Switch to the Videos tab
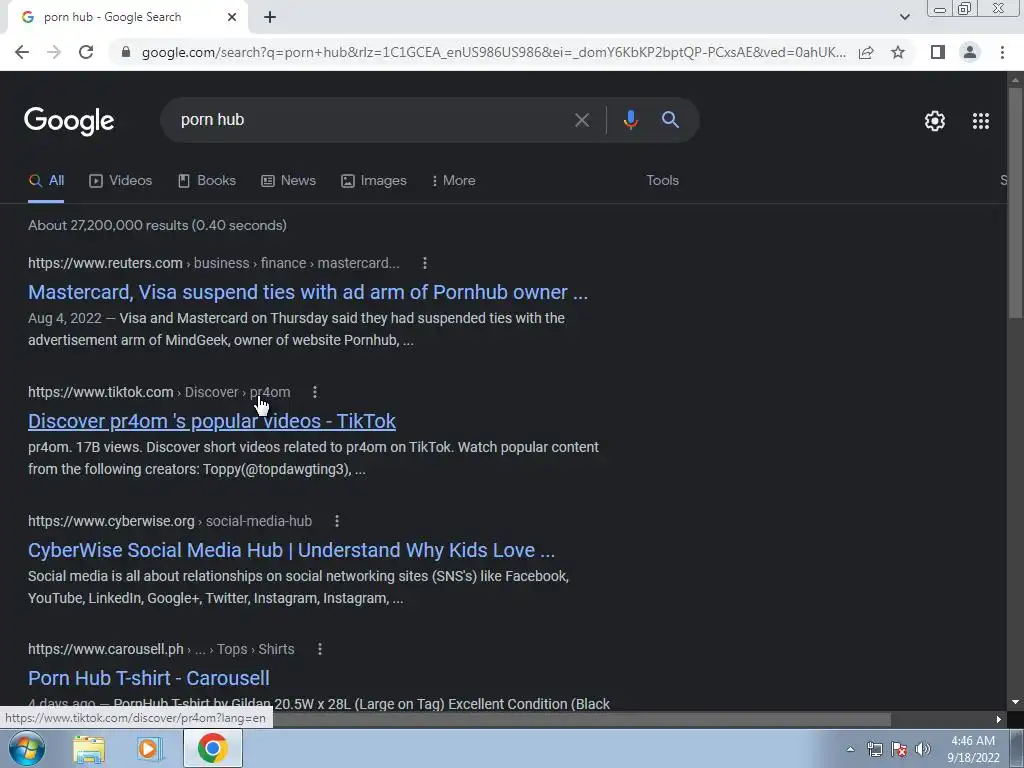1024x768 pixels. click(121, 181)
